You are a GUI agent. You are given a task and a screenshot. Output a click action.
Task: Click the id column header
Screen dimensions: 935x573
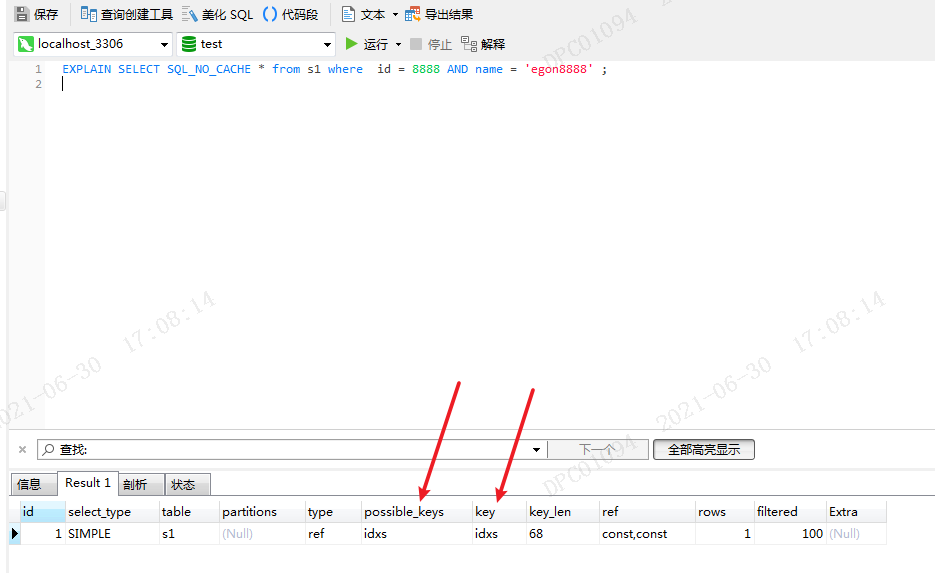coord(43,512)
